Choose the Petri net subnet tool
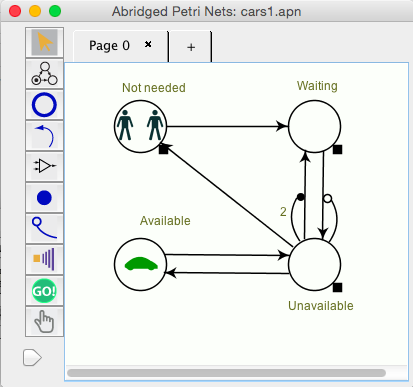413x387 pixels. (x=44, y=74)
